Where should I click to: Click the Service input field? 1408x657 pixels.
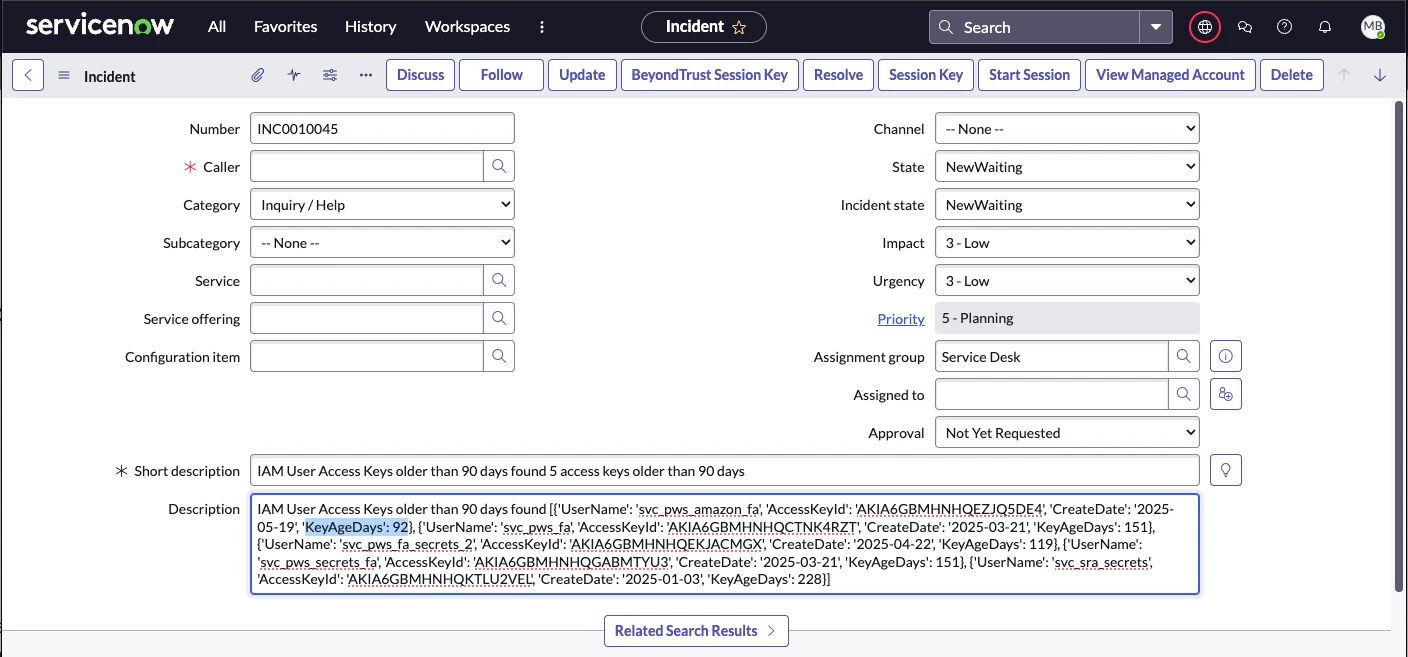367,281
